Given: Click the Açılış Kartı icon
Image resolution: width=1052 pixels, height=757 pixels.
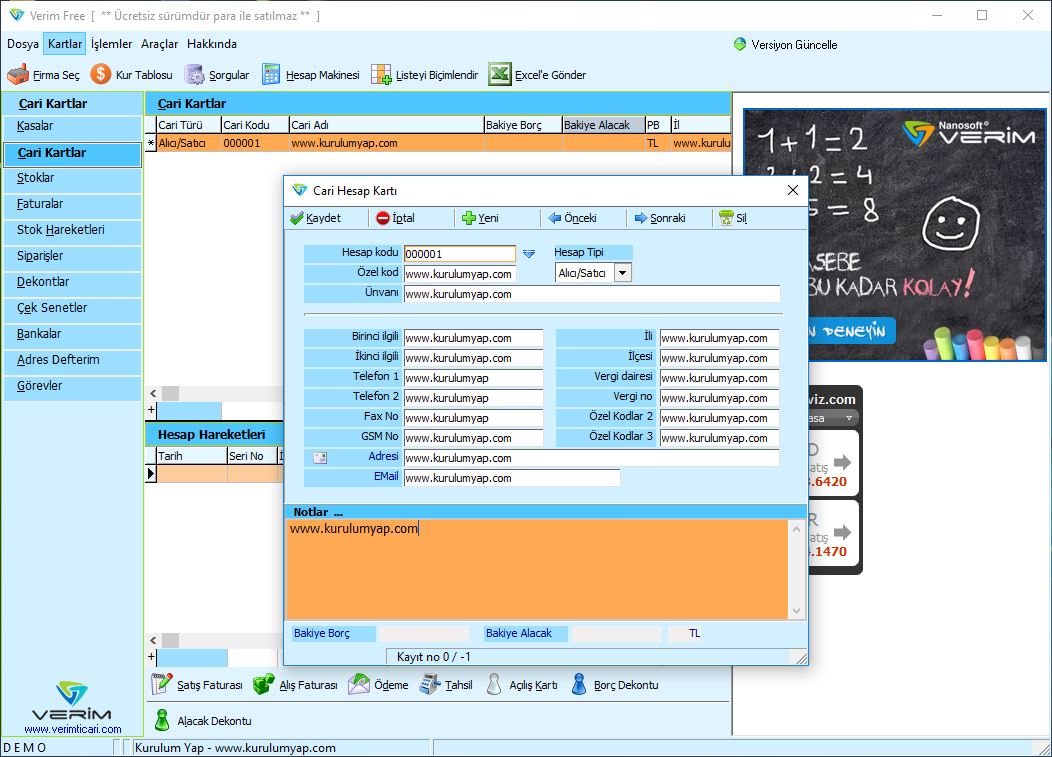Looking at the screenshot, I should [x=494, y=685].
